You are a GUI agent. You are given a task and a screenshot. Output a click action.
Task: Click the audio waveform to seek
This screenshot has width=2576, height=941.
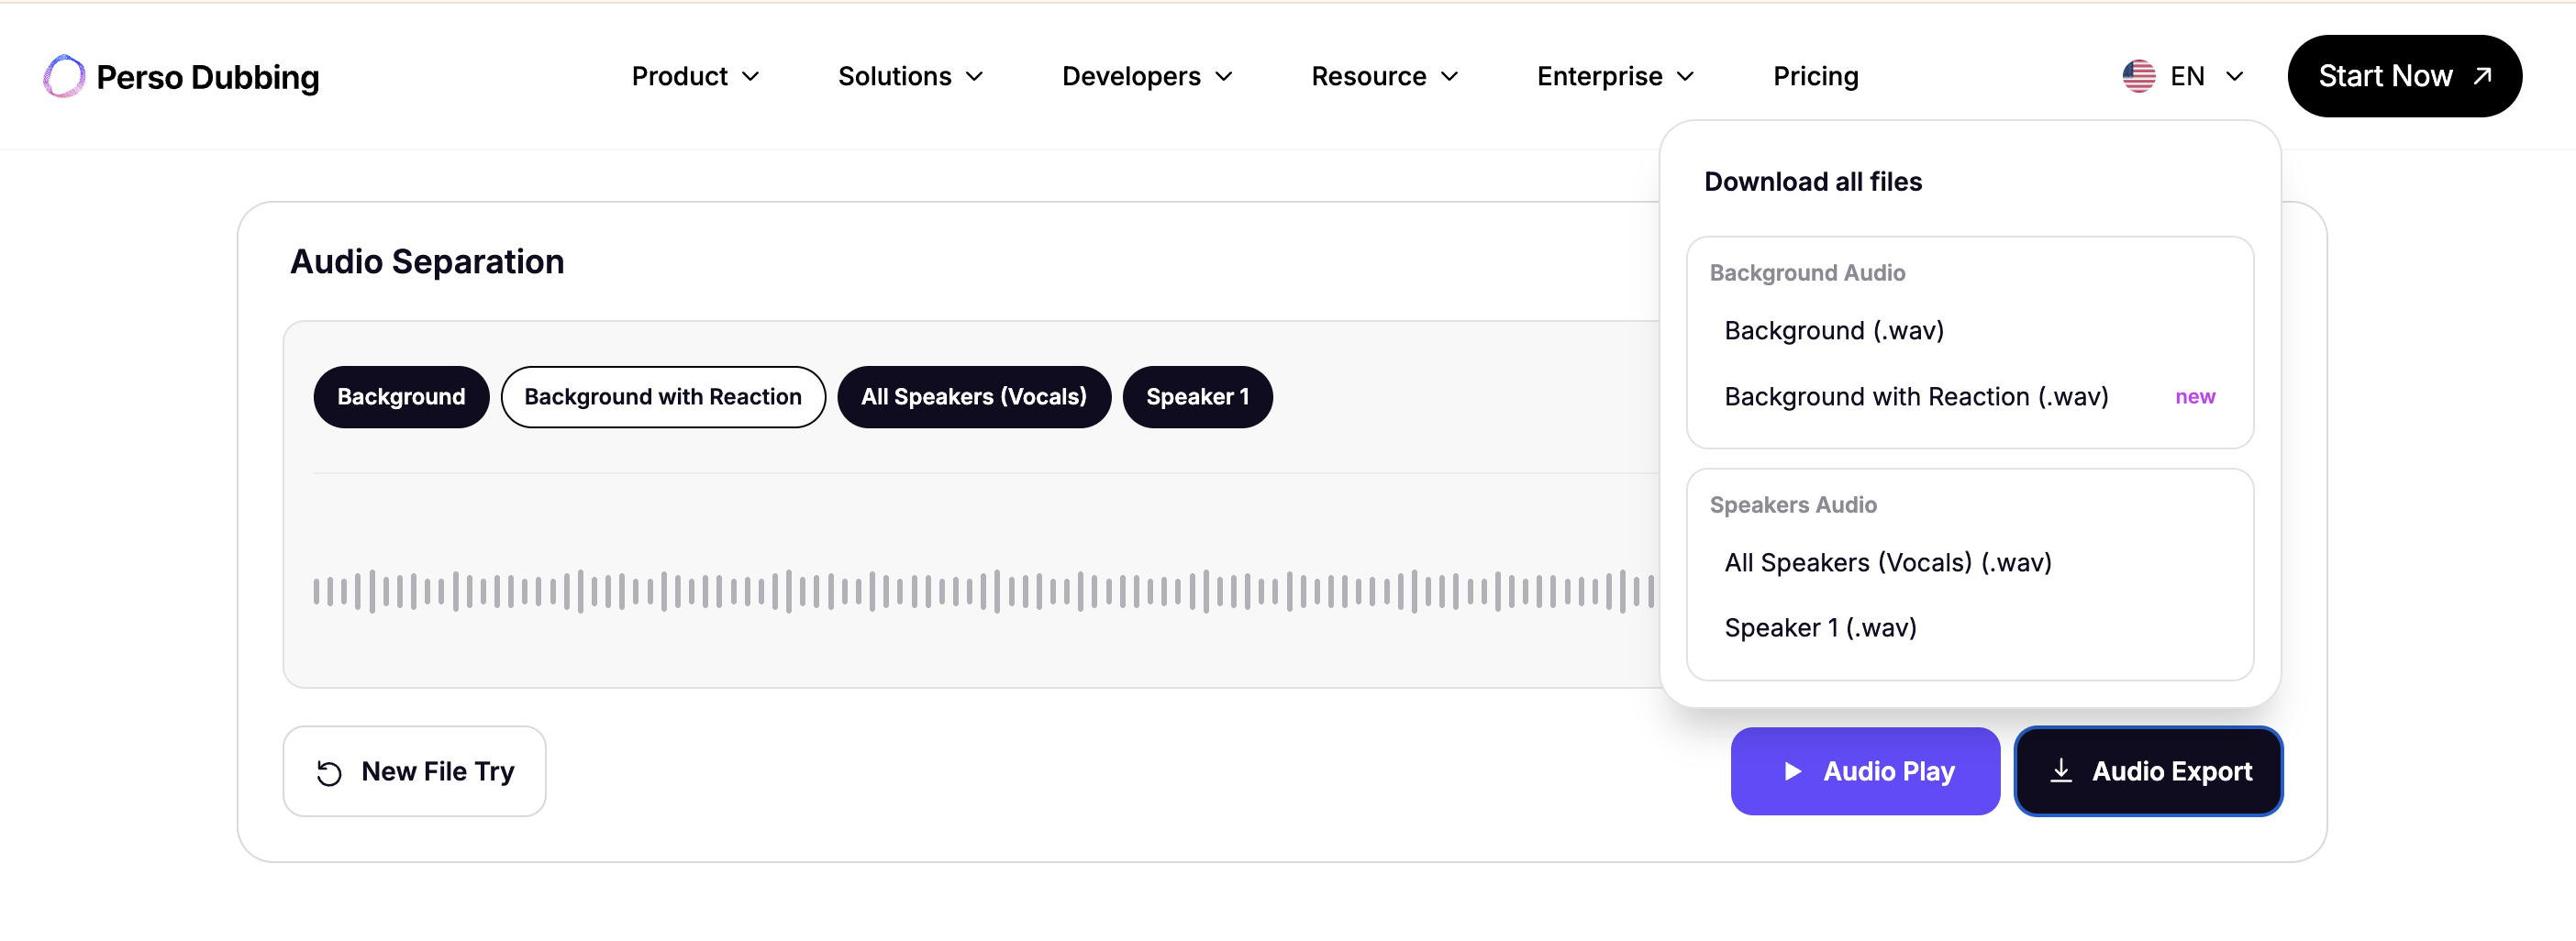(984, 591)
